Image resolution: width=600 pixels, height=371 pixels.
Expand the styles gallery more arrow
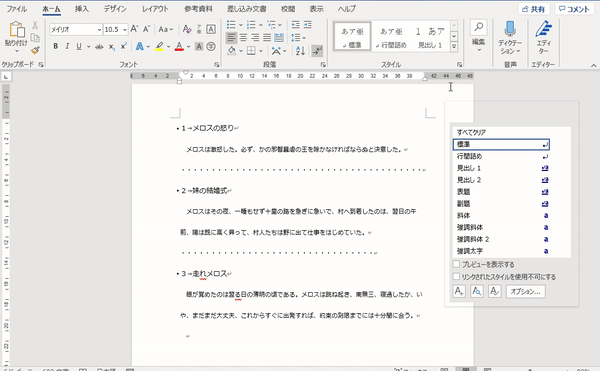[454, 47]
